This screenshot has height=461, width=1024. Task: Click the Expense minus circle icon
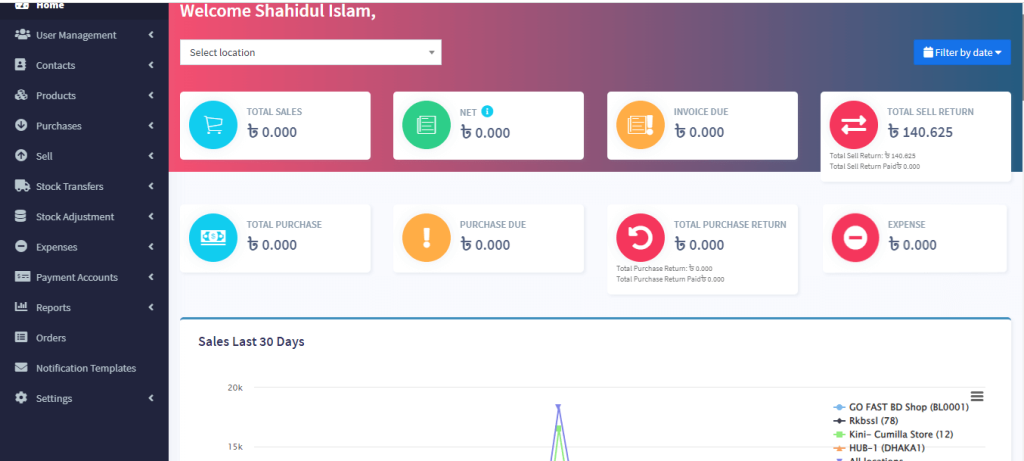pos(854,238)
